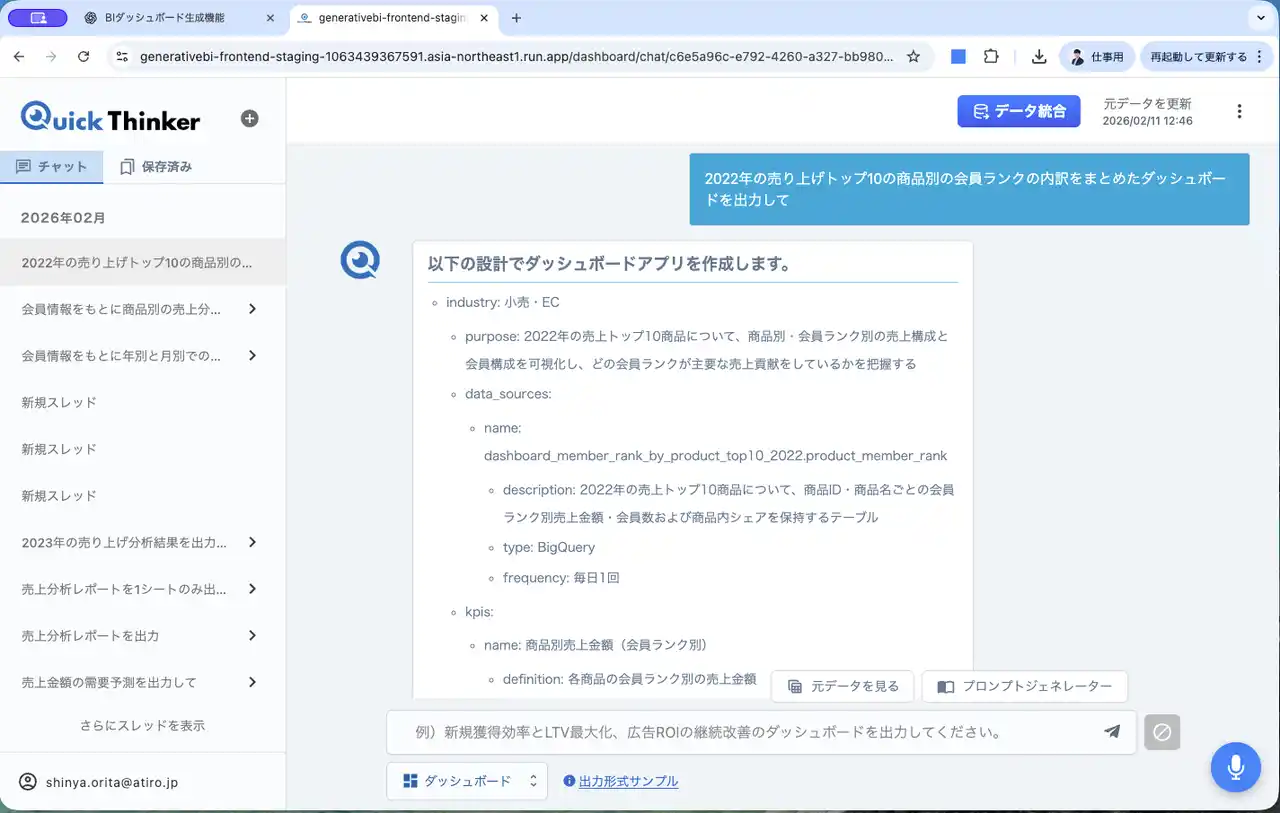The image size is (1280, 813).
Task: Click the browser downloads icon
Action: pos(1039,57)
